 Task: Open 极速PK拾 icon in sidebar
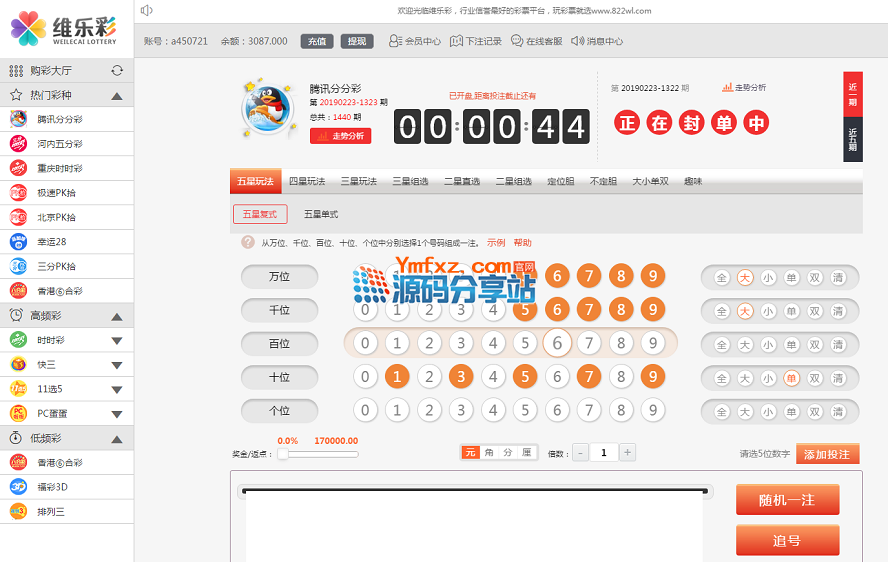point(18,193)
